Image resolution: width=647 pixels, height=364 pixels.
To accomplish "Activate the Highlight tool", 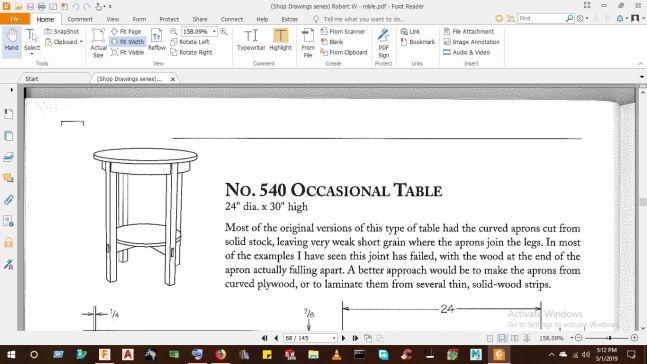I will click(281, 40).
